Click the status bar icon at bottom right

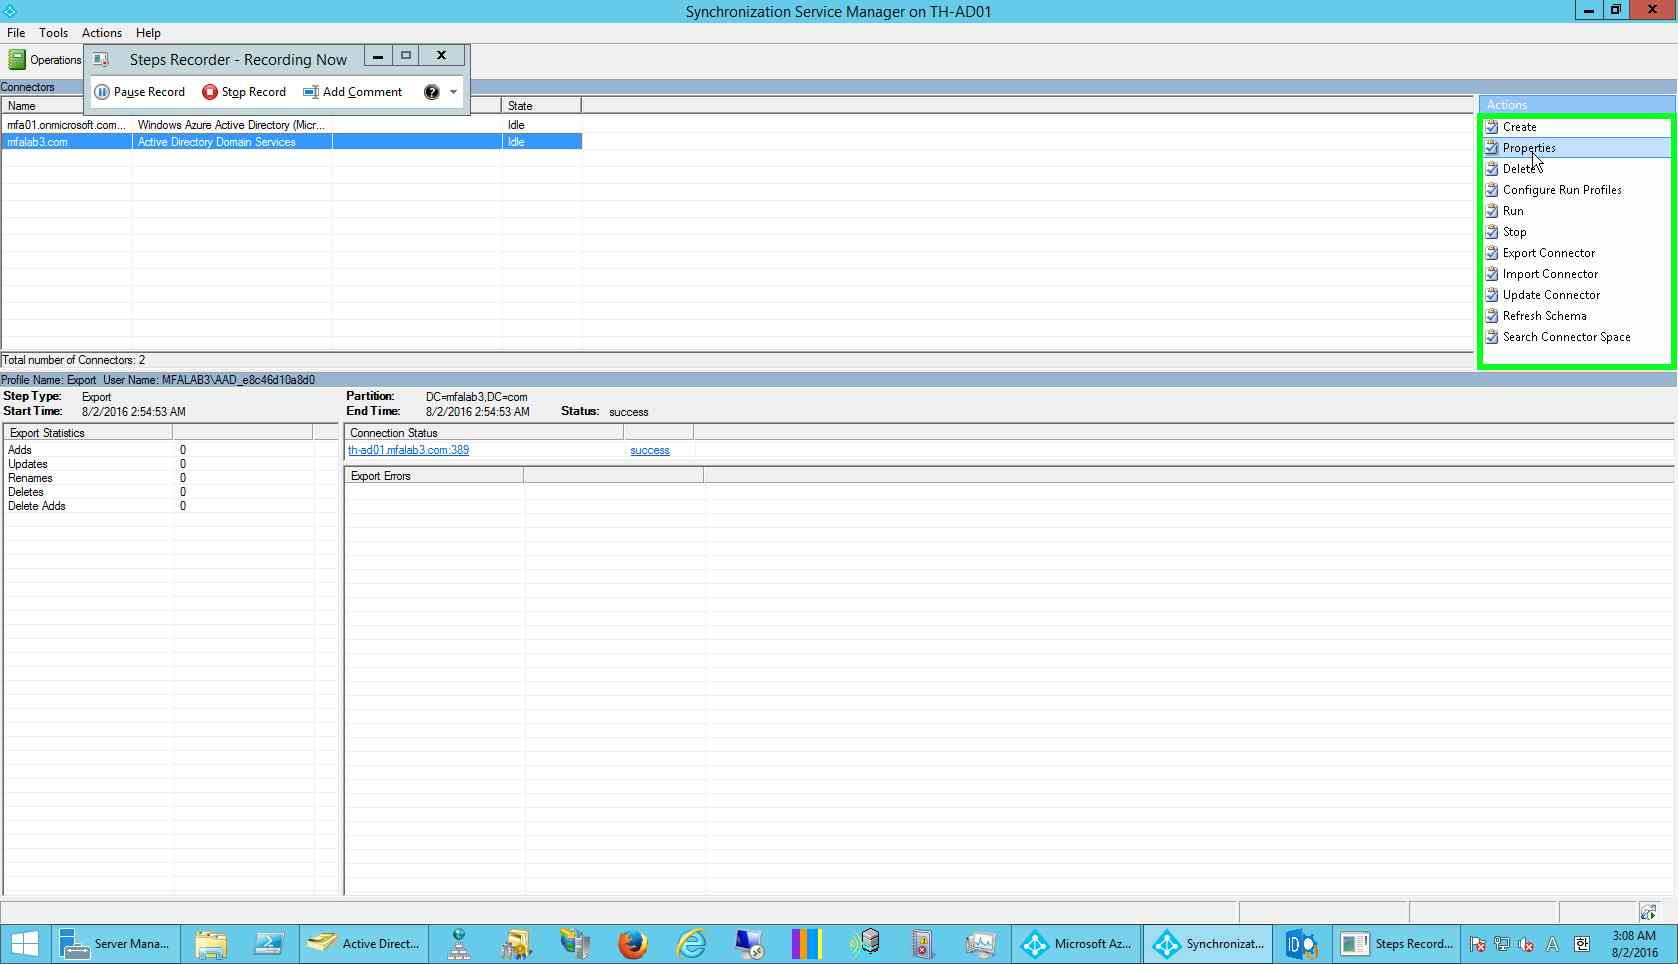1648,912
